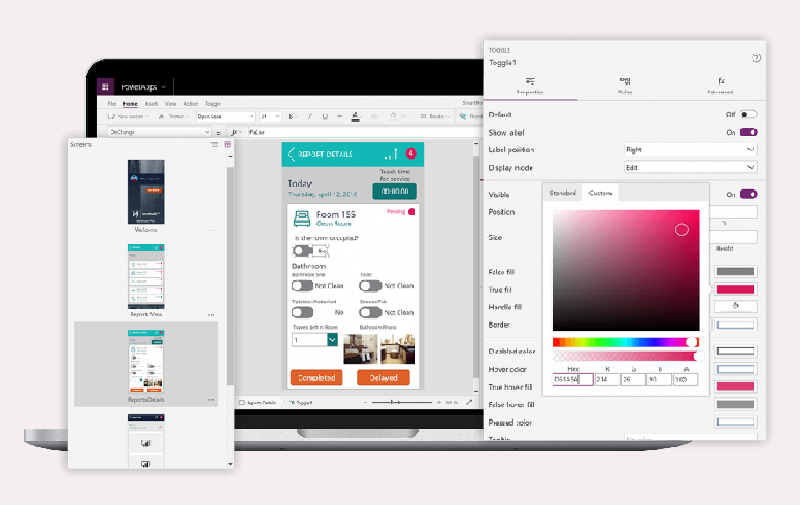The width and height of the screenshot is (800, 505).
Task: Click the hue rainbow slider
Action: (x=626, y=342)
